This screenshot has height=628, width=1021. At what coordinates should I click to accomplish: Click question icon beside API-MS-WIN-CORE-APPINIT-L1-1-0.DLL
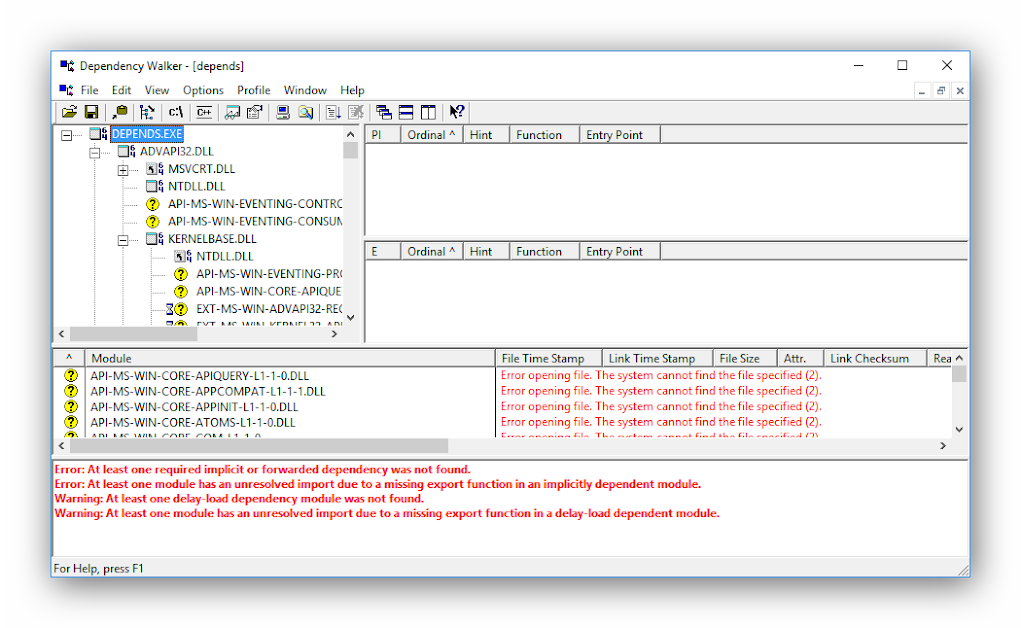[x=70, y=407]
